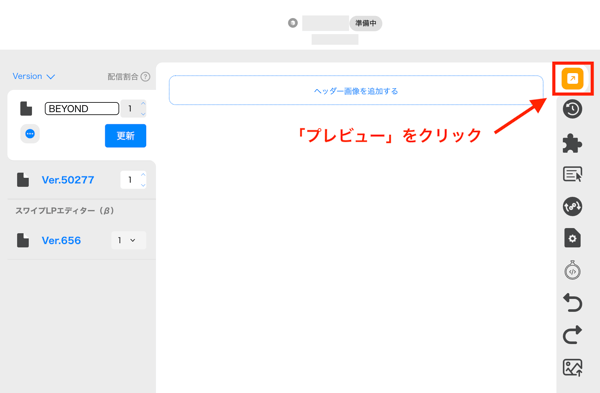
Task: Click the スワイプLPエディター（β）label
Action: click(65, 211)
